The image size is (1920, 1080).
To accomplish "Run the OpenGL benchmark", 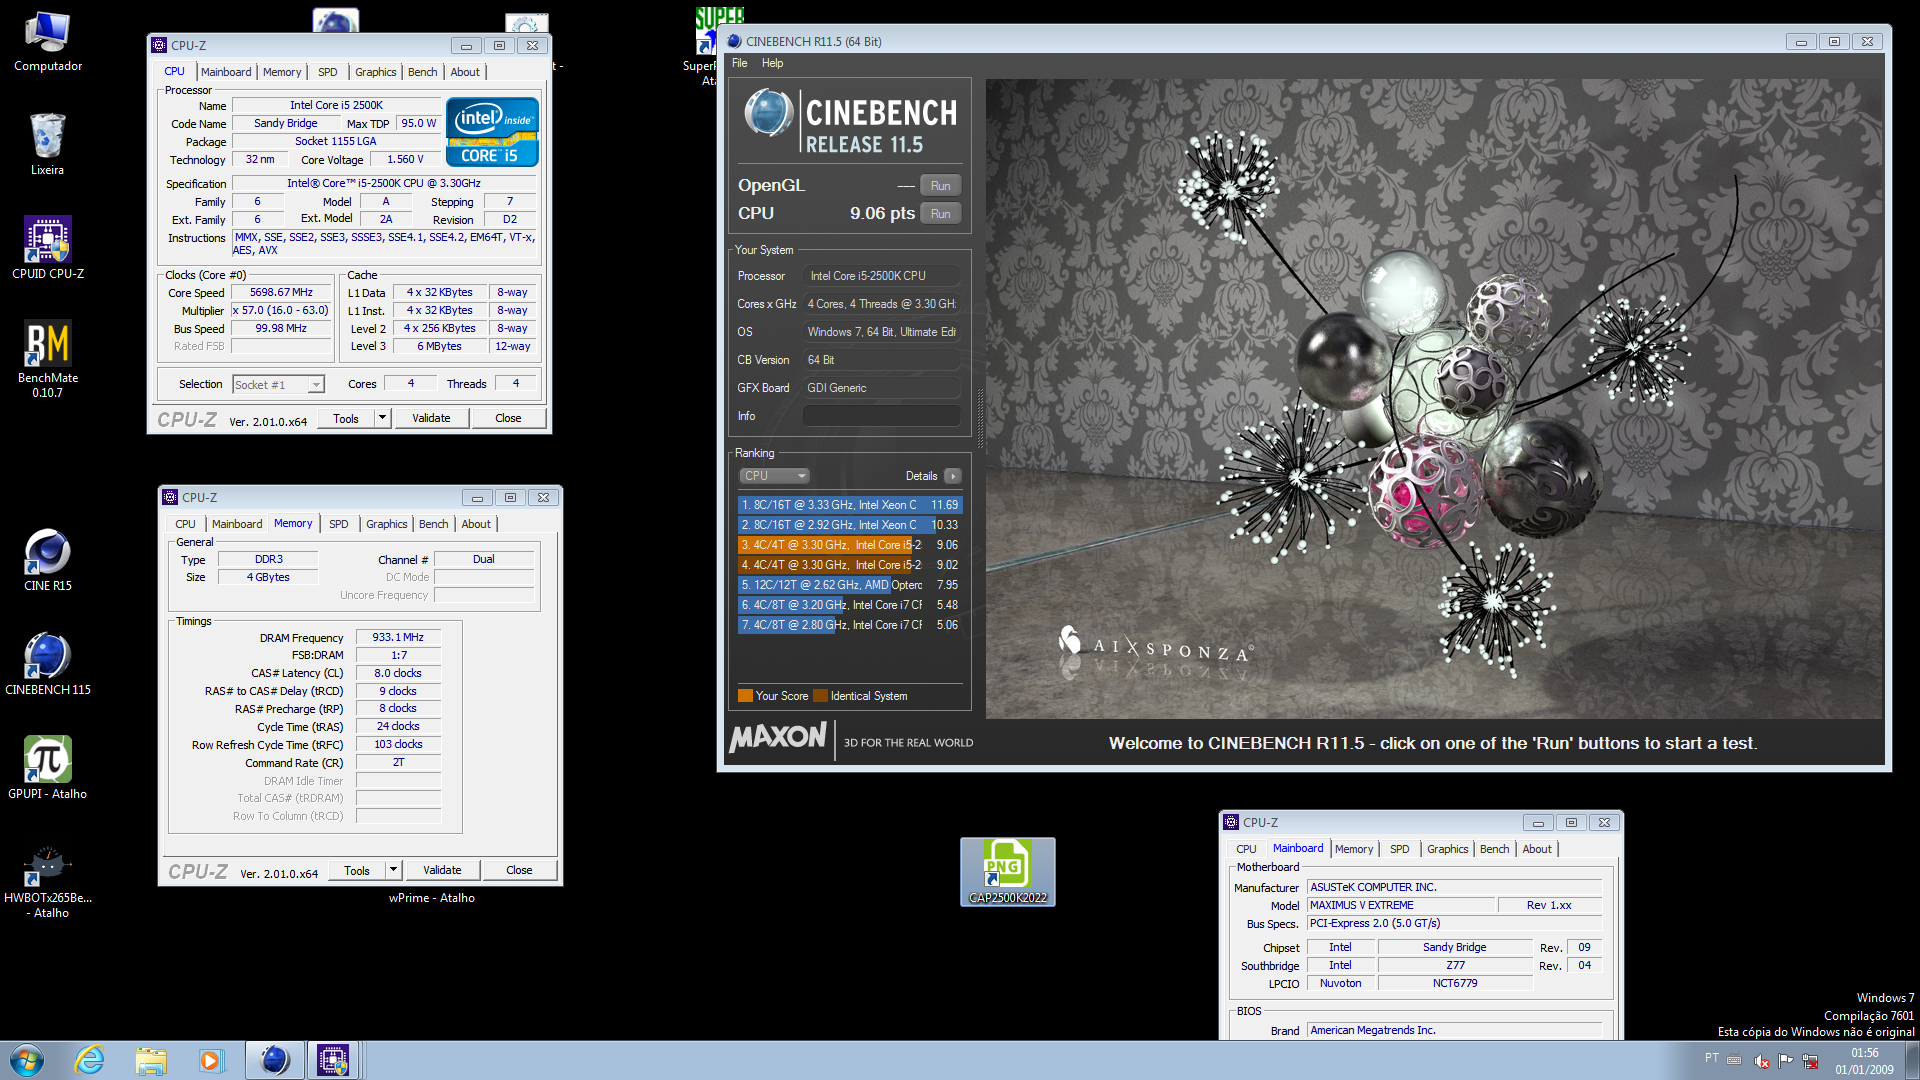I will point(941,186).
